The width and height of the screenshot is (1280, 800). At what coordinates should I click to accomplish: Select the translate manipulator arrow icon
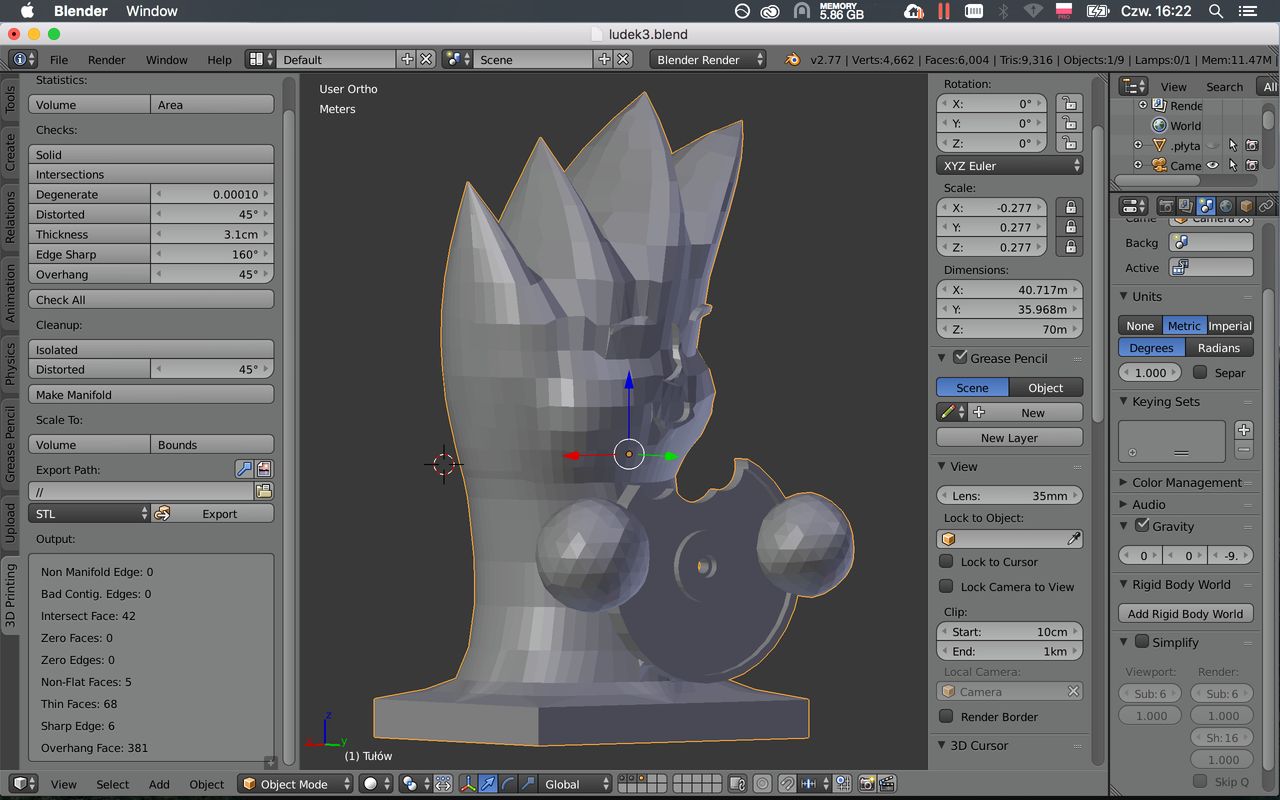(x=487, y=784)
